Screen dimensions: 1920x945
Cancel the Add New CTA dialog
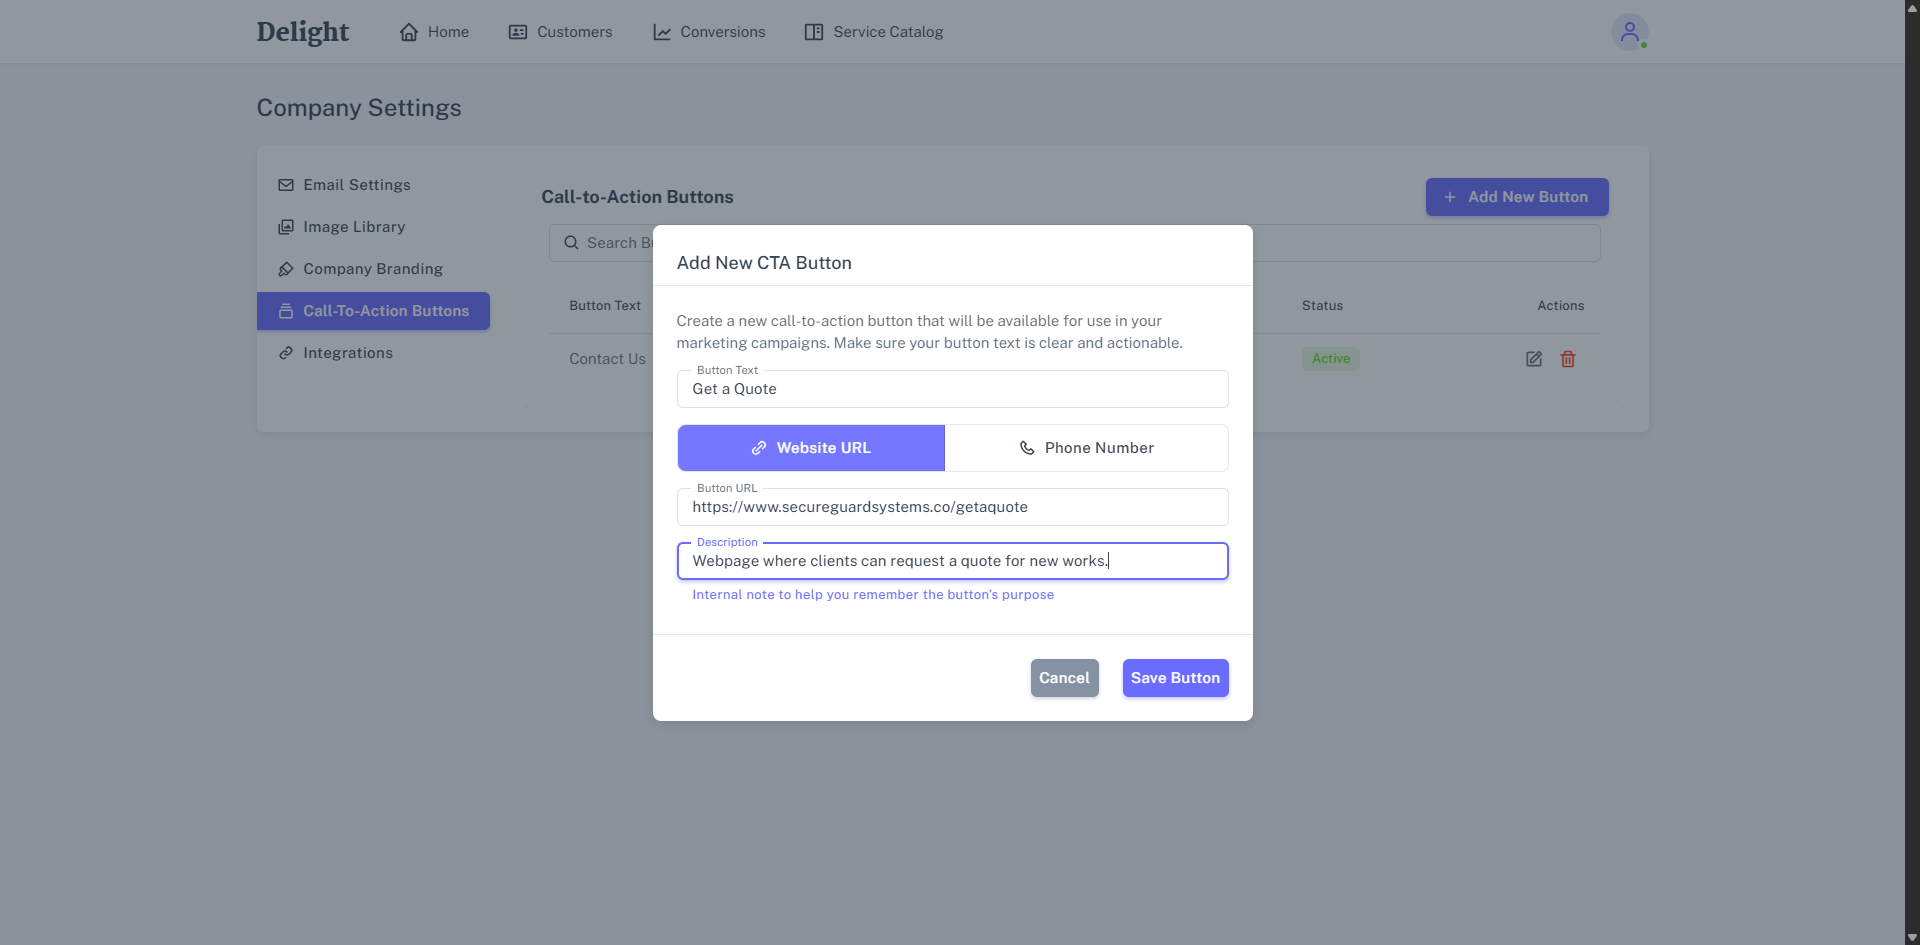1064,678
